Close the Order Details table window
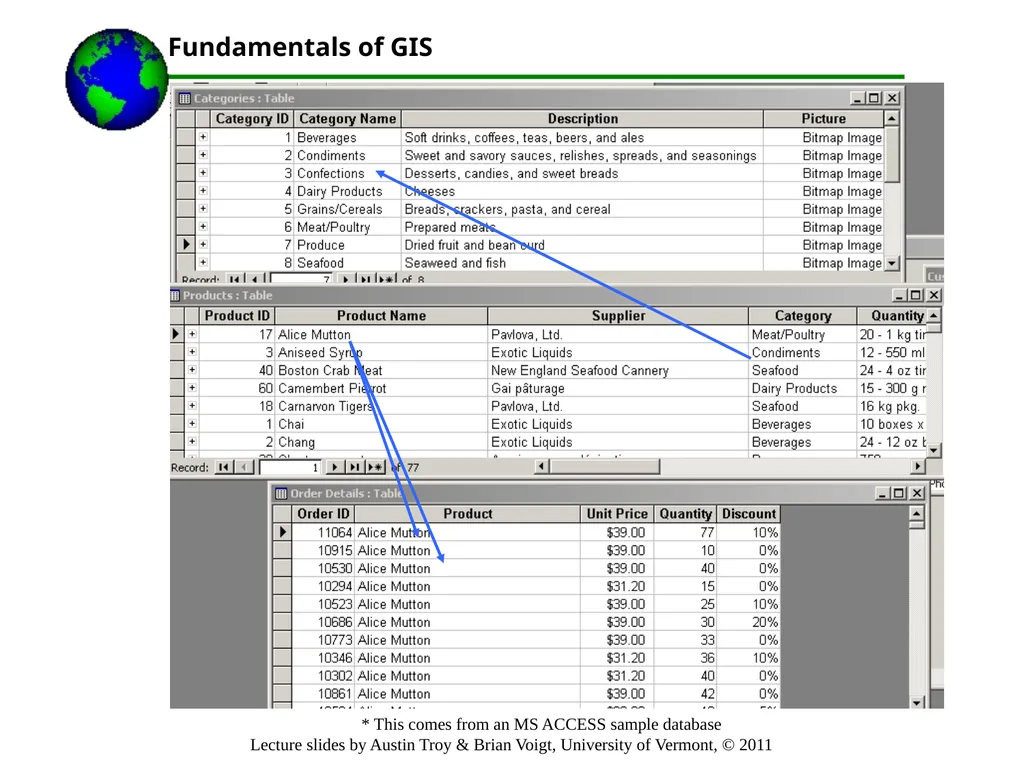The height and width of the screenshot is (768, 1024). click(x=917, y=493)
